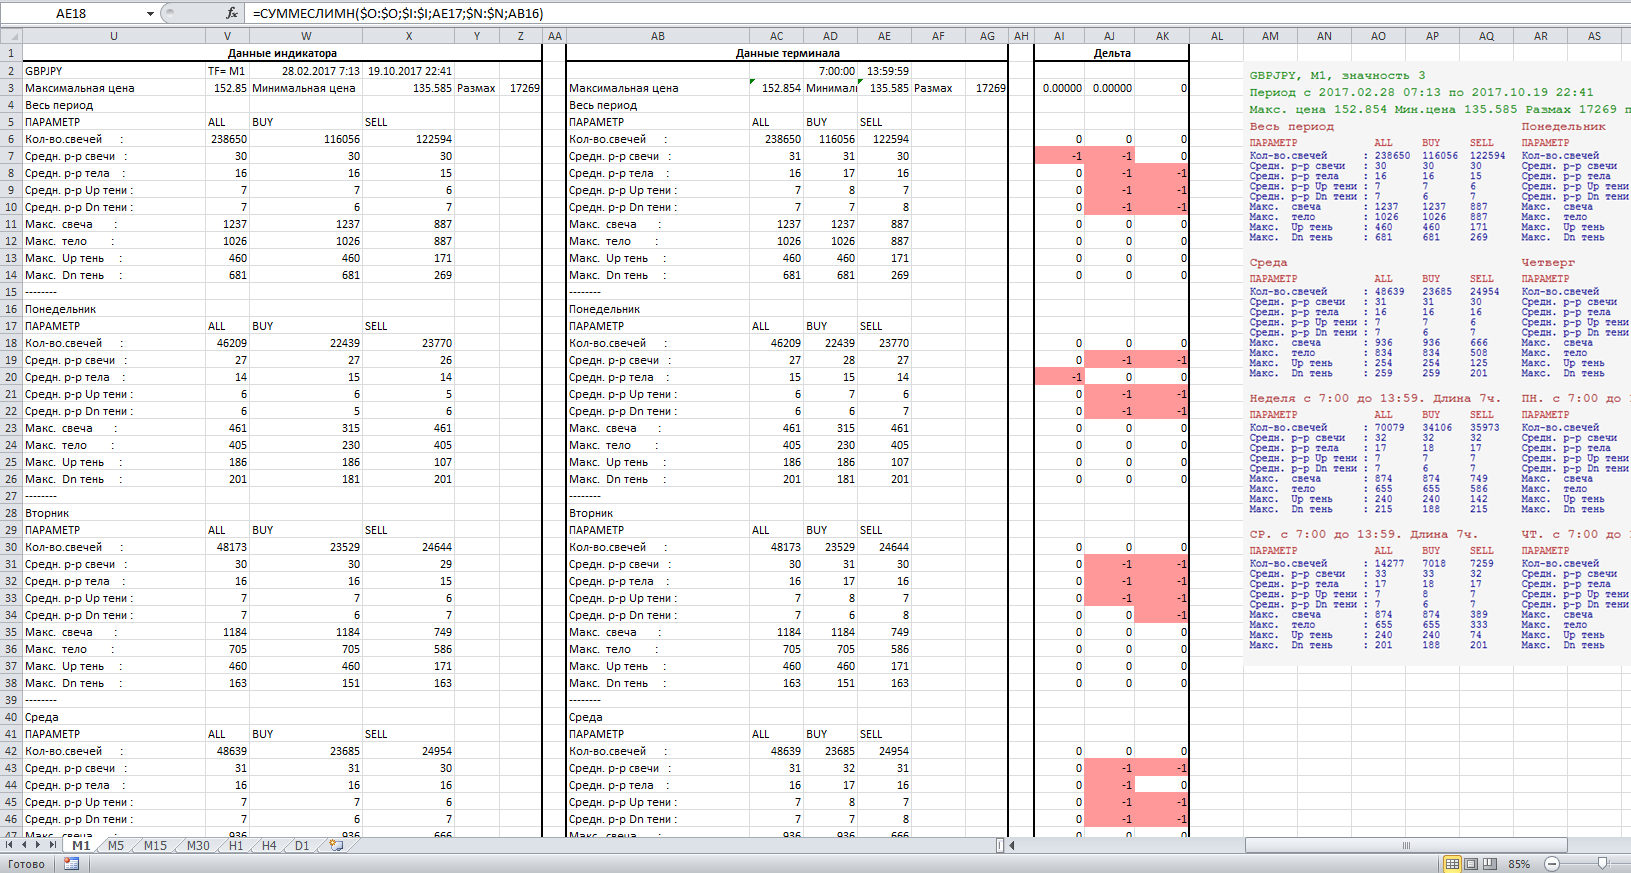Image resolution: width=1631 pixels, height=873 pixels.
Task: Select column AB header
Action: click(658, 36)
